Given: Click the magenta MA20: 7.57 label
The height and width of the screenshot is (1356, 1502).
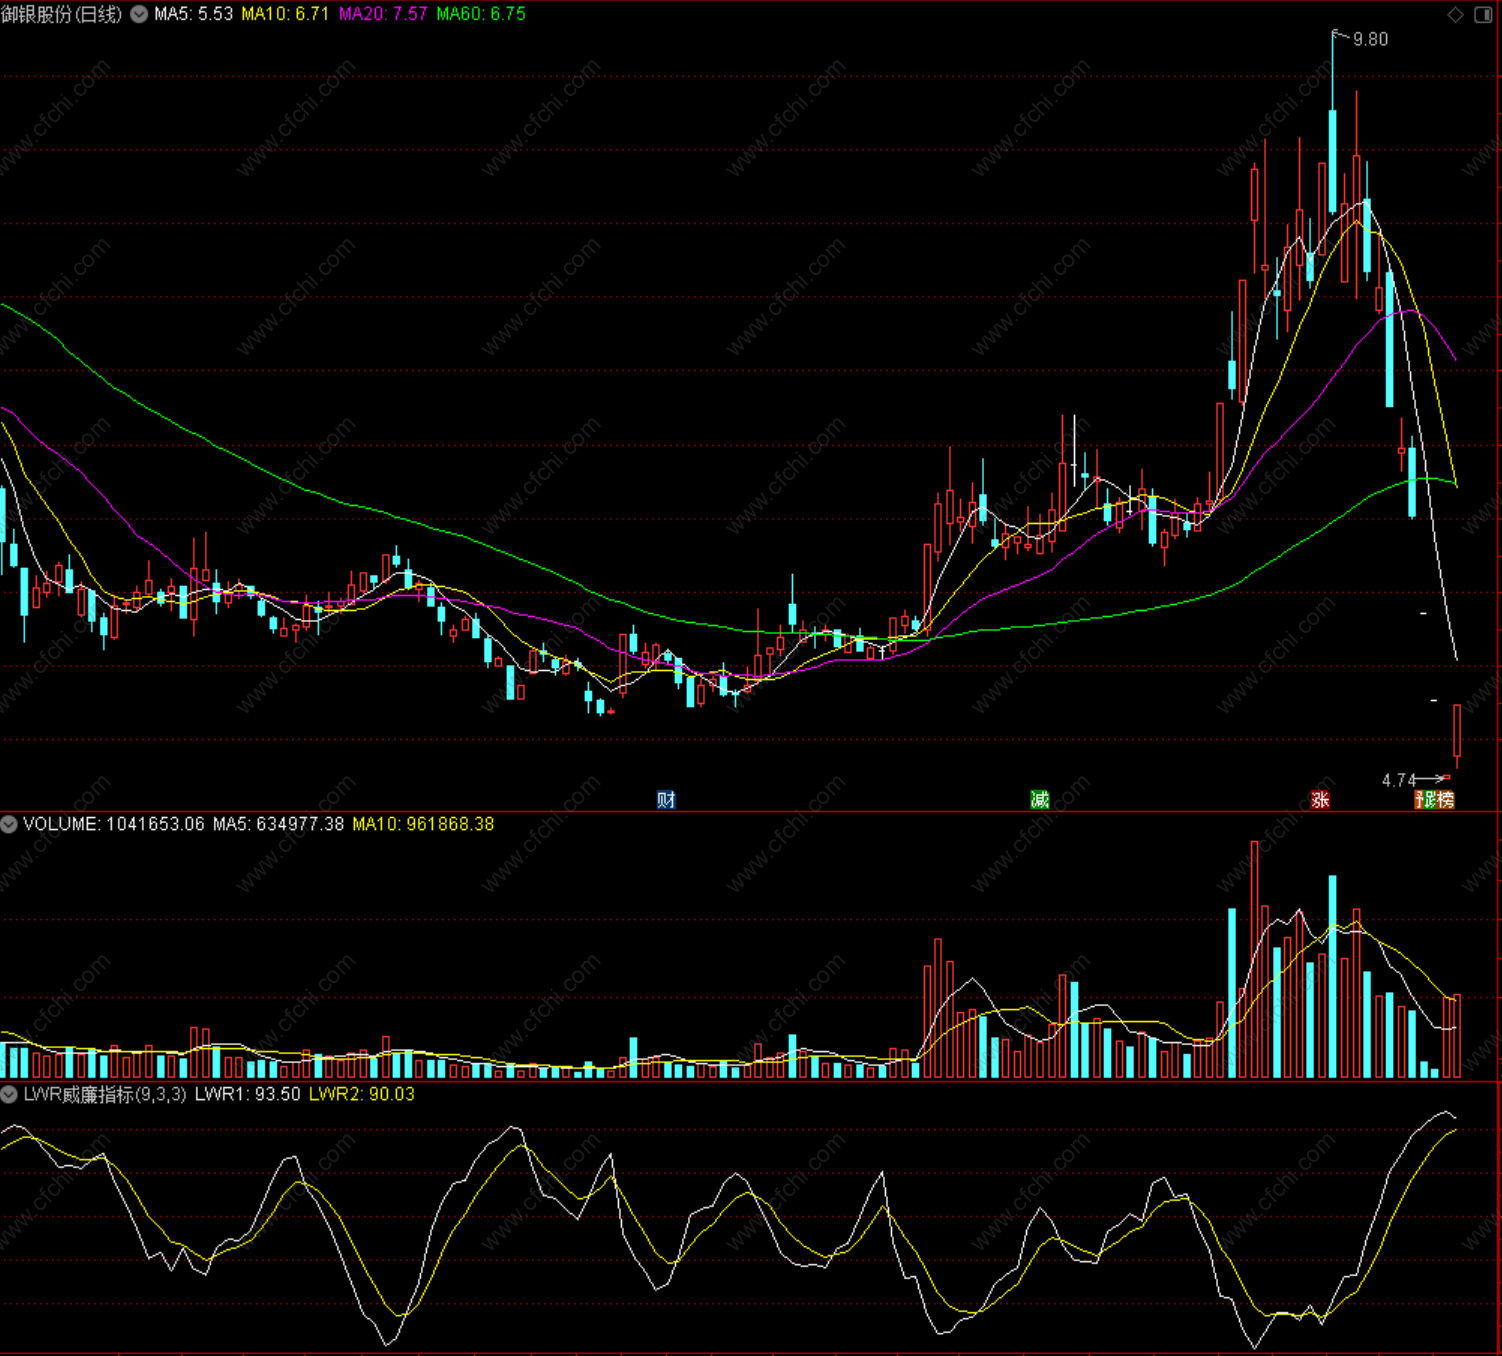Looking at the screenshot, I should [x=383, y=14].
